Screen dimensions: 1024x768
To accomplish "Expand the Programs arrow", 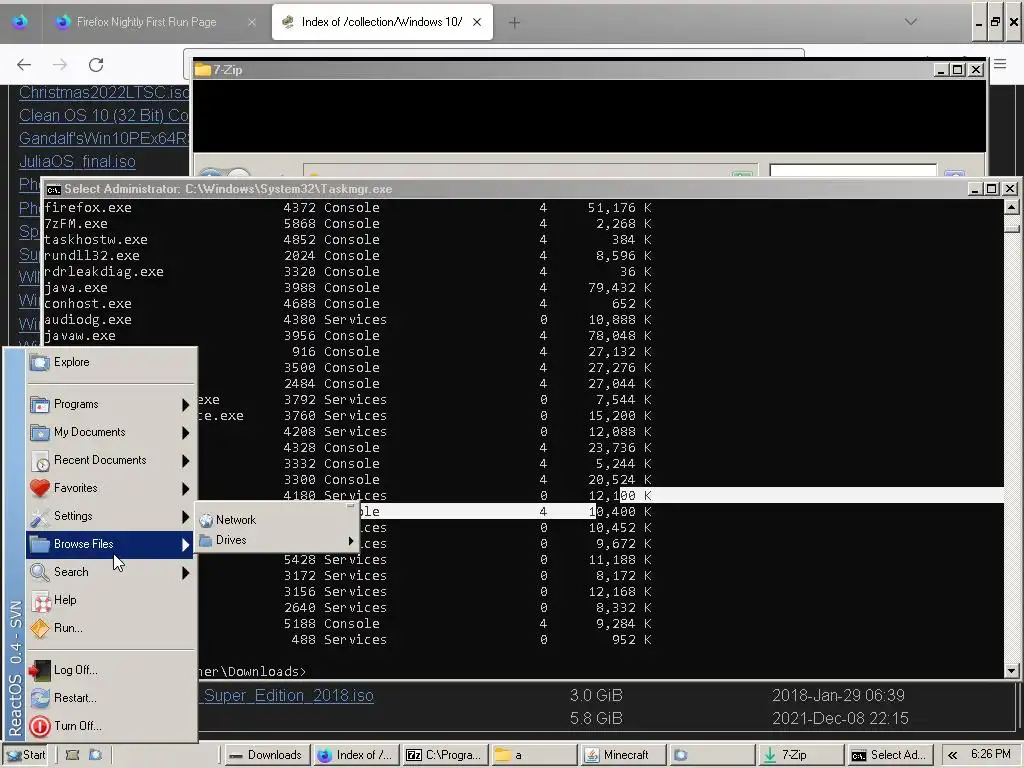I will coord(185,405).
